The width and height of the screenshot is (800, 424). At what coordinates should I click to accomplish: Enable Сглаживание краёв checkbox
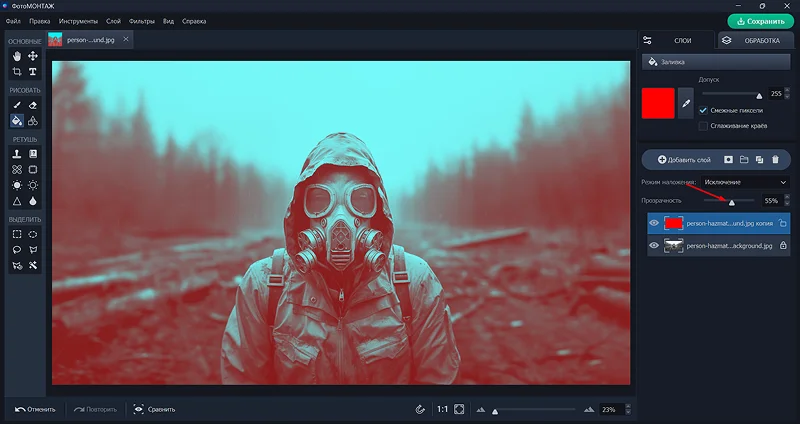703,126
